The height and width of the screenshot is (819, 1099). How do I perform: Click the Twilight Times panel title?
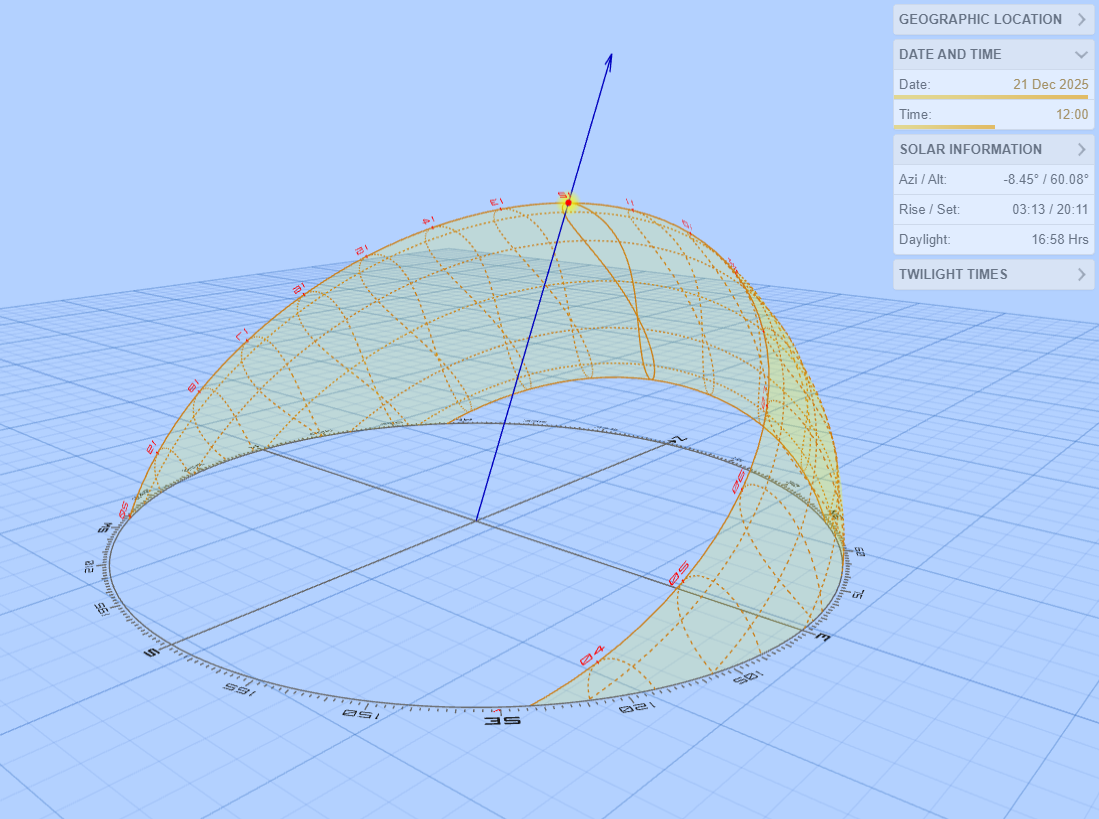click(x=953, y=274)
